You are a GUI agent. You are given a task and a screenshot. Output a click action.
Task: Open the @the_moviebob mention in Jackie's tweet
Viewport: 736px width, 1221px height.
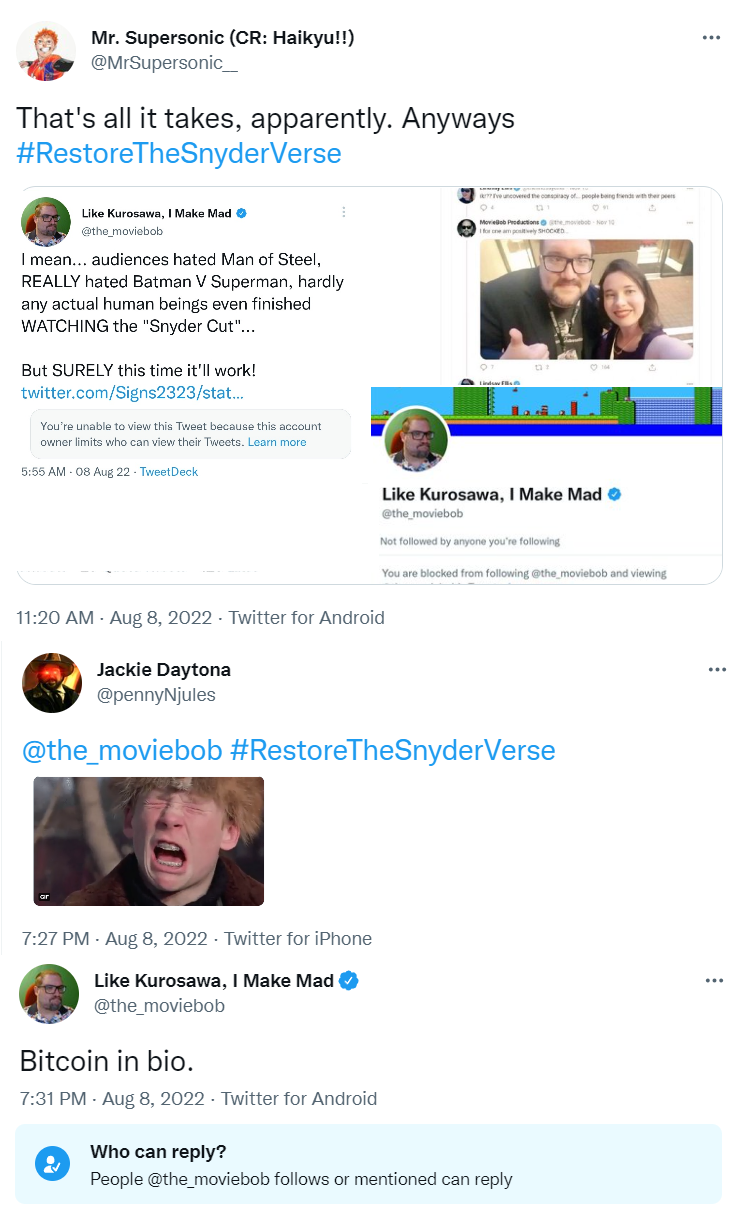pyautogui.click(x=122, y=751)
